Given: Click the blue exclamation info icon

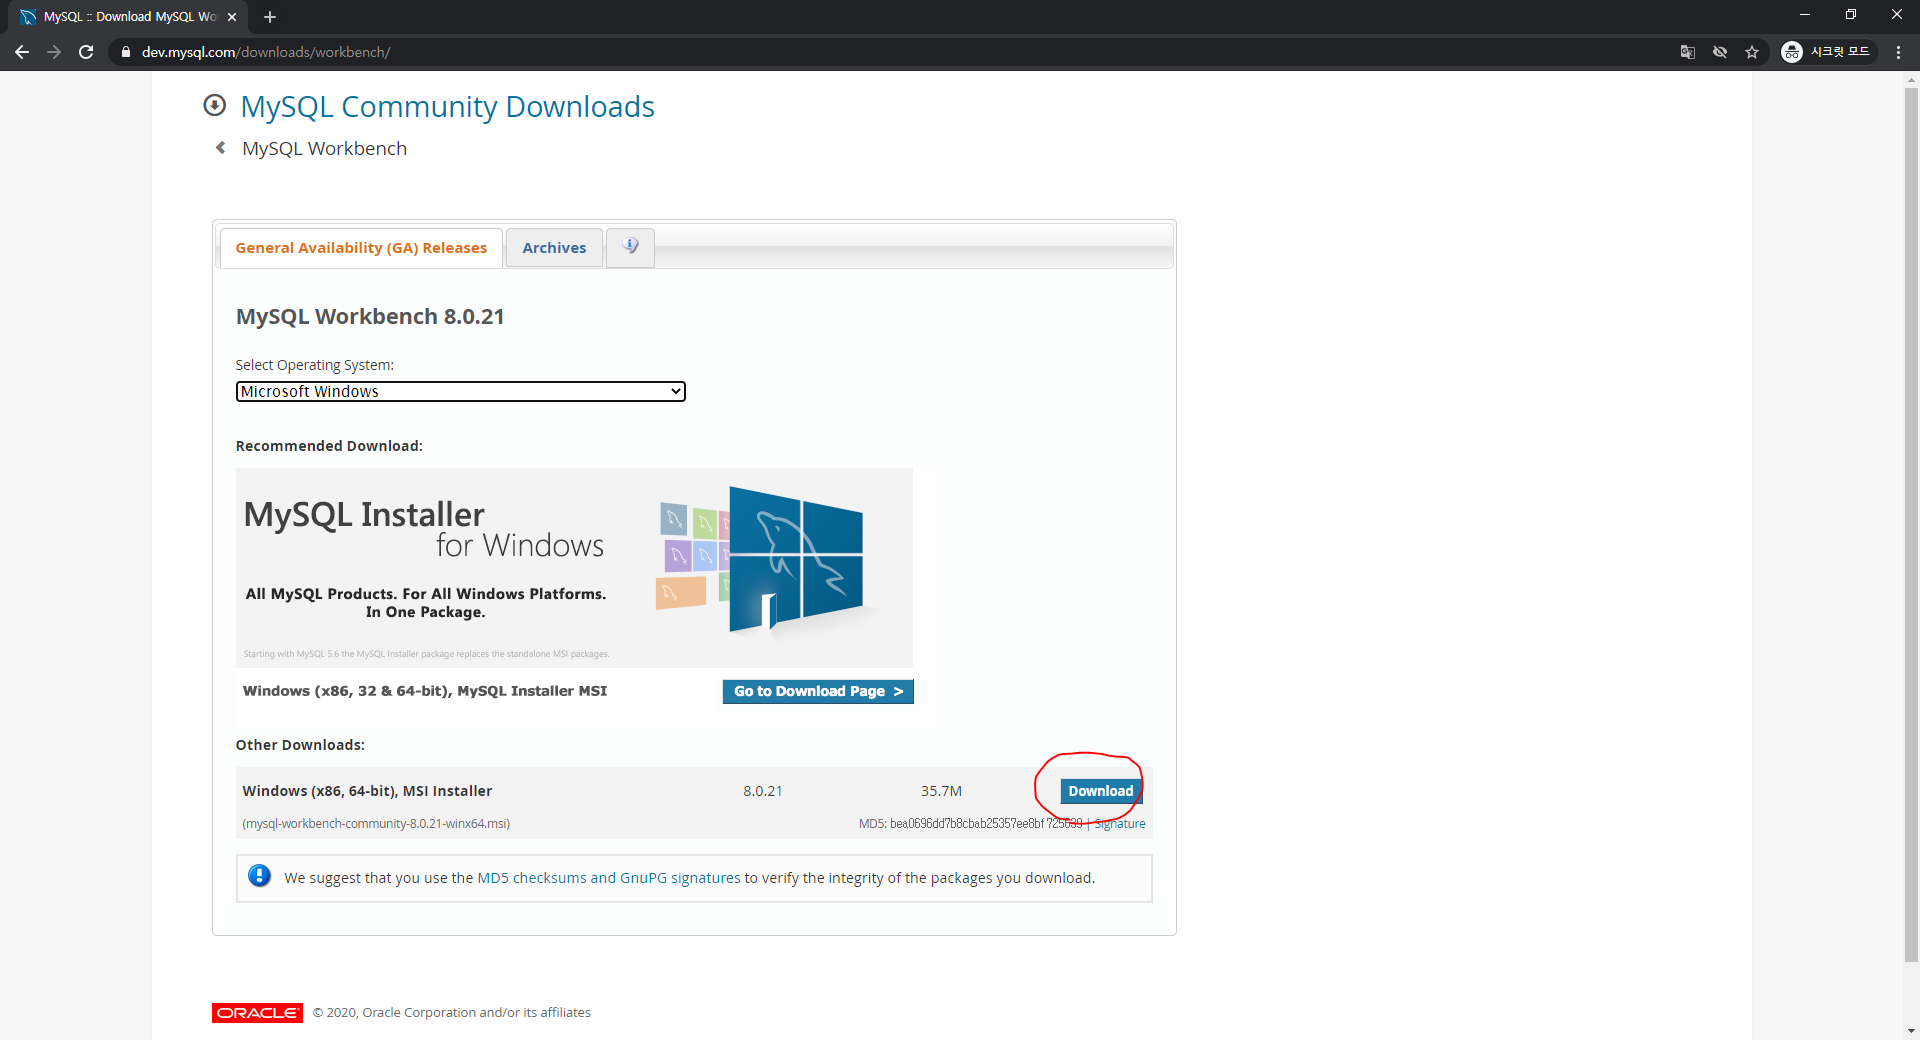Looking at the screenshot, I should [259, 876].
